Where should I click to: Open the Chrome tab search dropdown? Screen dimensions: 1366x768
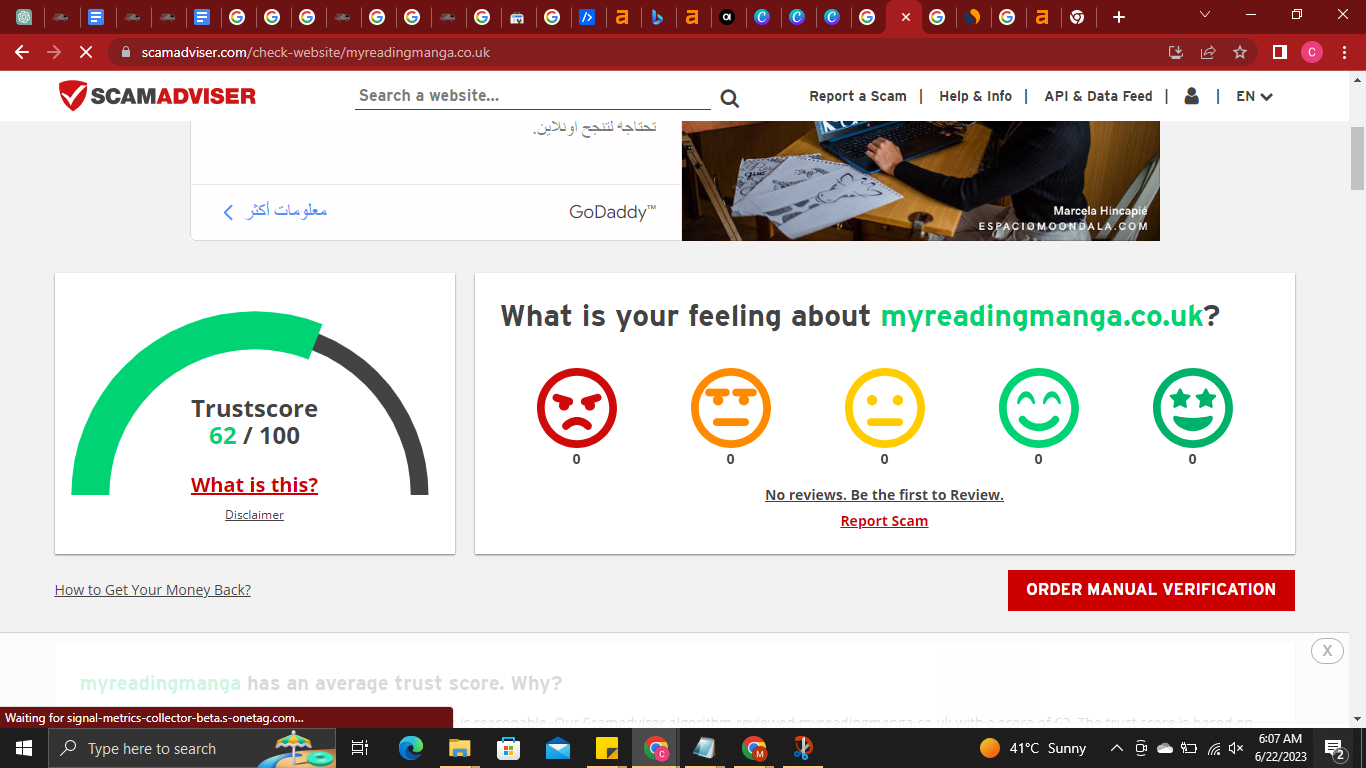click(1204, 15)
